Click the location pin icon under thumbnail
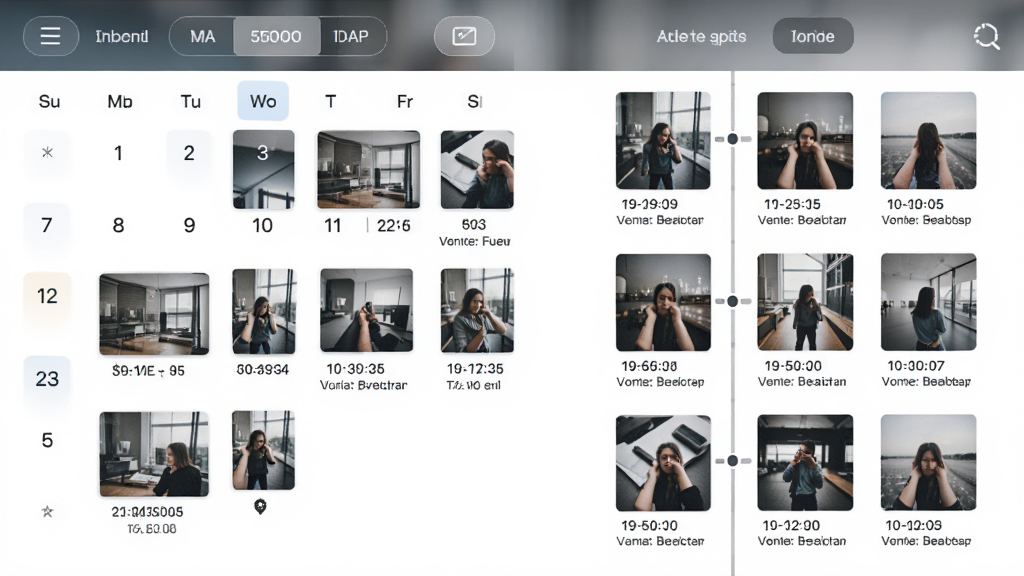The image size is (1024, 576). coord(260,506)
